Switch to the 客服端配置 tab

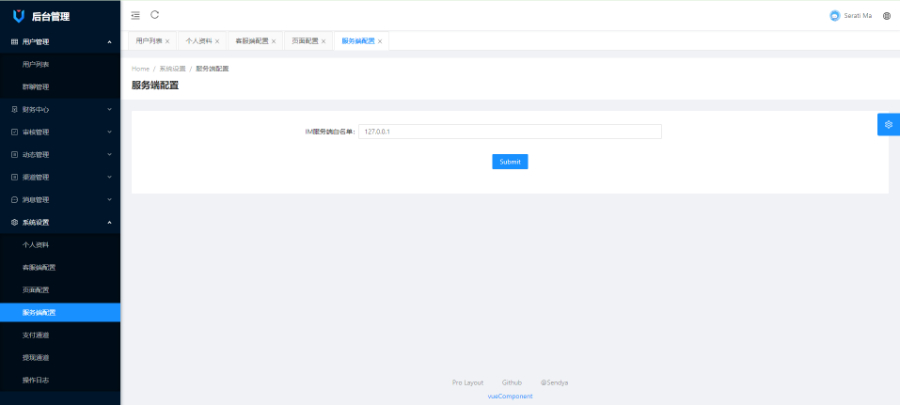251,41
